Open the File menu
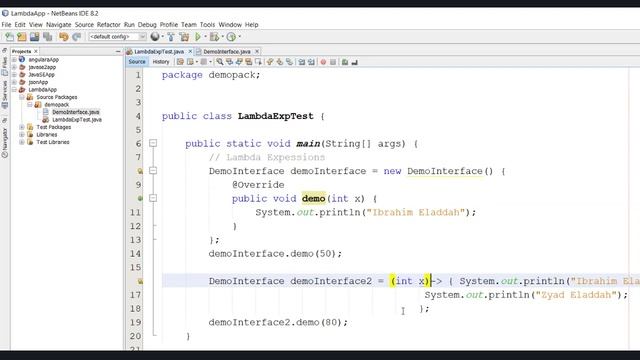Screen dimensions: 640x360 7,24
